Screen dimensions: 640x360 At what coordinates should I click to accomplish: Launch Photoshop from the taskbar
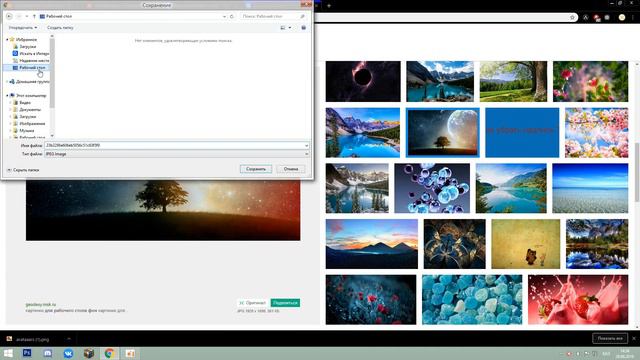pos(27,353)
